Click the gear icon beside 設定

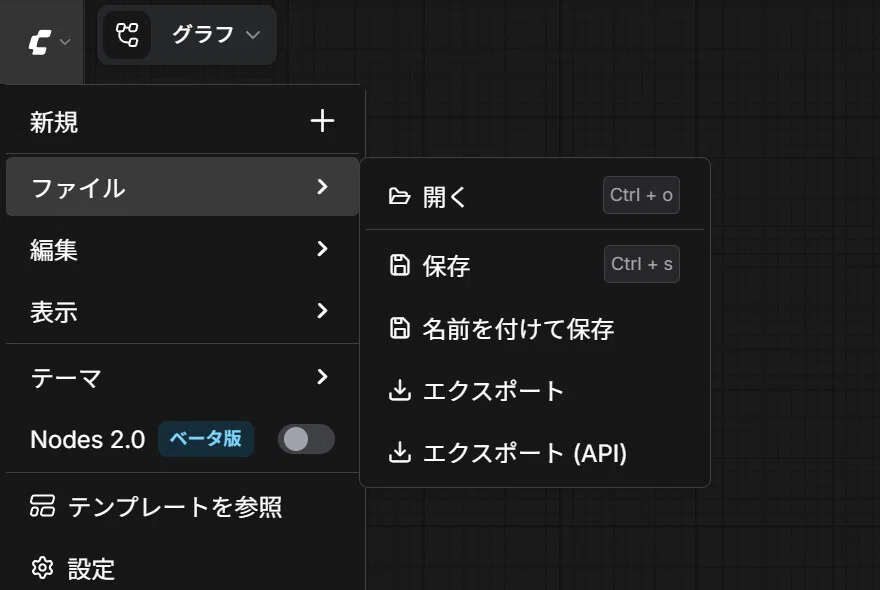[43, 568]
